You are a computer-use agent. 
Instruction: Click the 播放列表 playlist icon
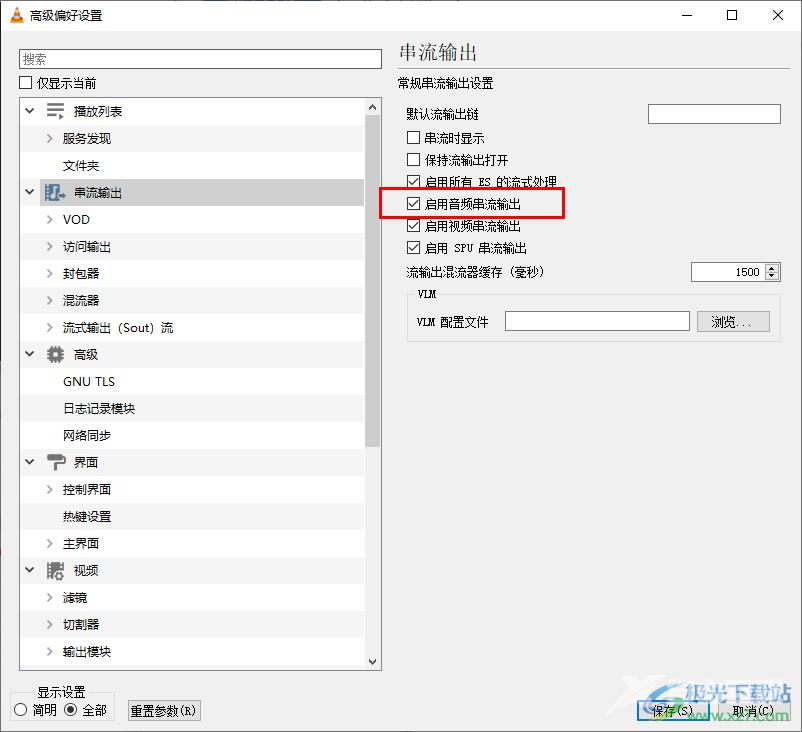click(x=55, y=111)
